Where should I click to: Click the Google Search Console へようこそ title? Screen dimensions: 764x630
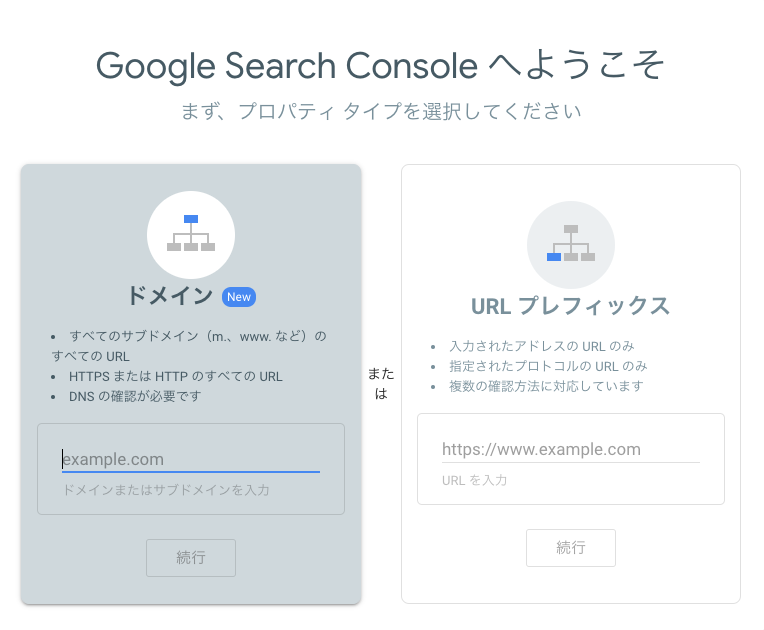point(380,65)
